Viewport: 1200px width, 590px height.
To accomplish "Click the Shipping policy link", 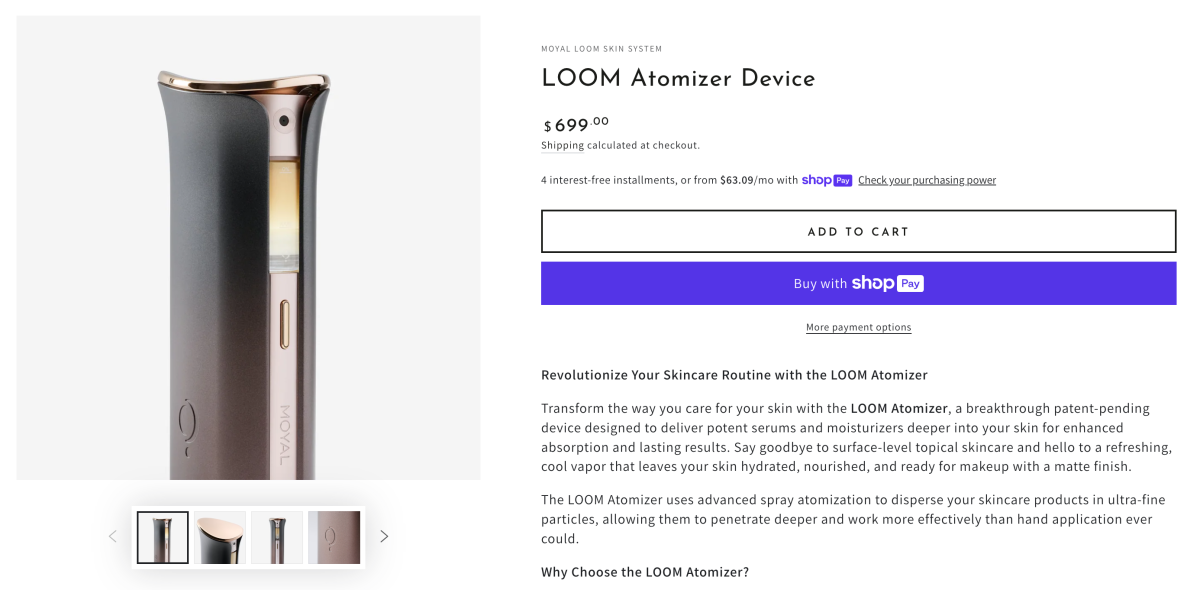I will pos(562,145).
